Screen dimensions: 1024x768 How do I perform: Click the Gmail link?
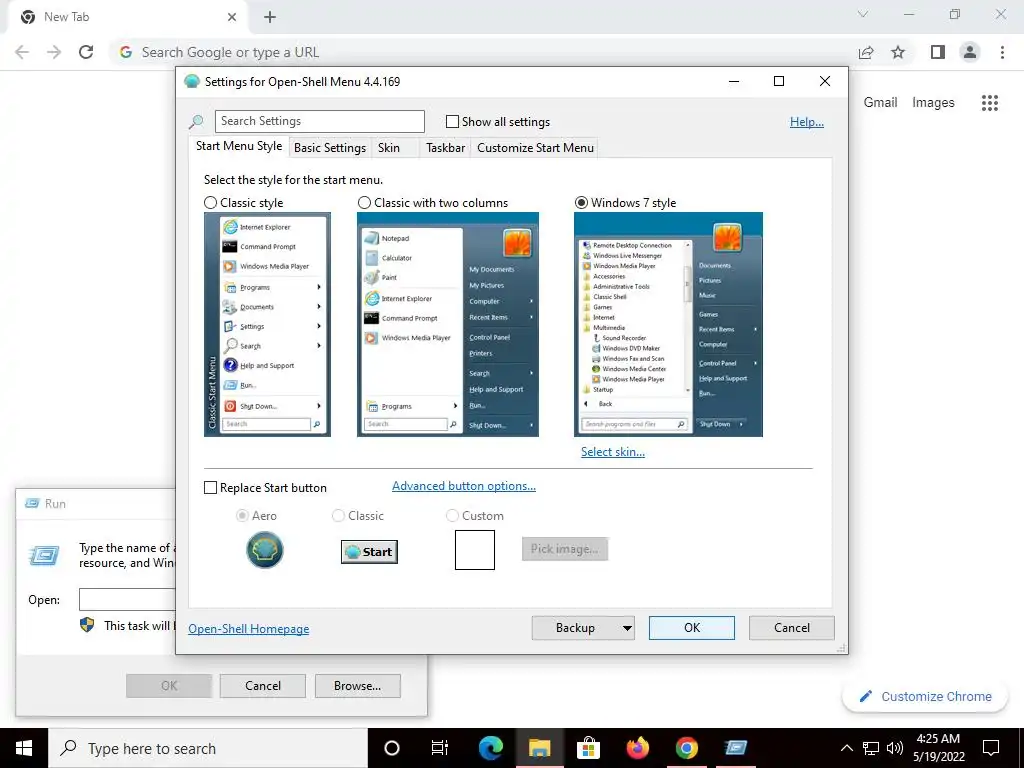click(x=880, y=103)
